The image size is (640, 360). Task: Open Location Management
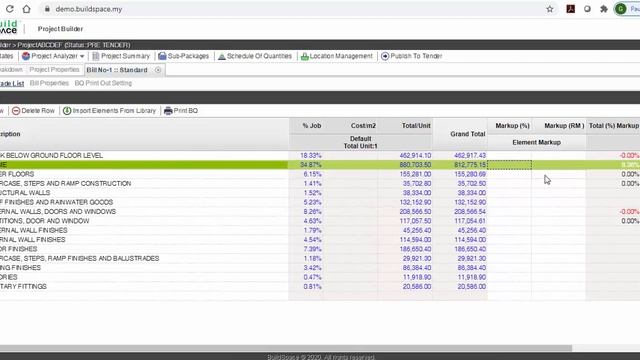click(x=341, y=56)
